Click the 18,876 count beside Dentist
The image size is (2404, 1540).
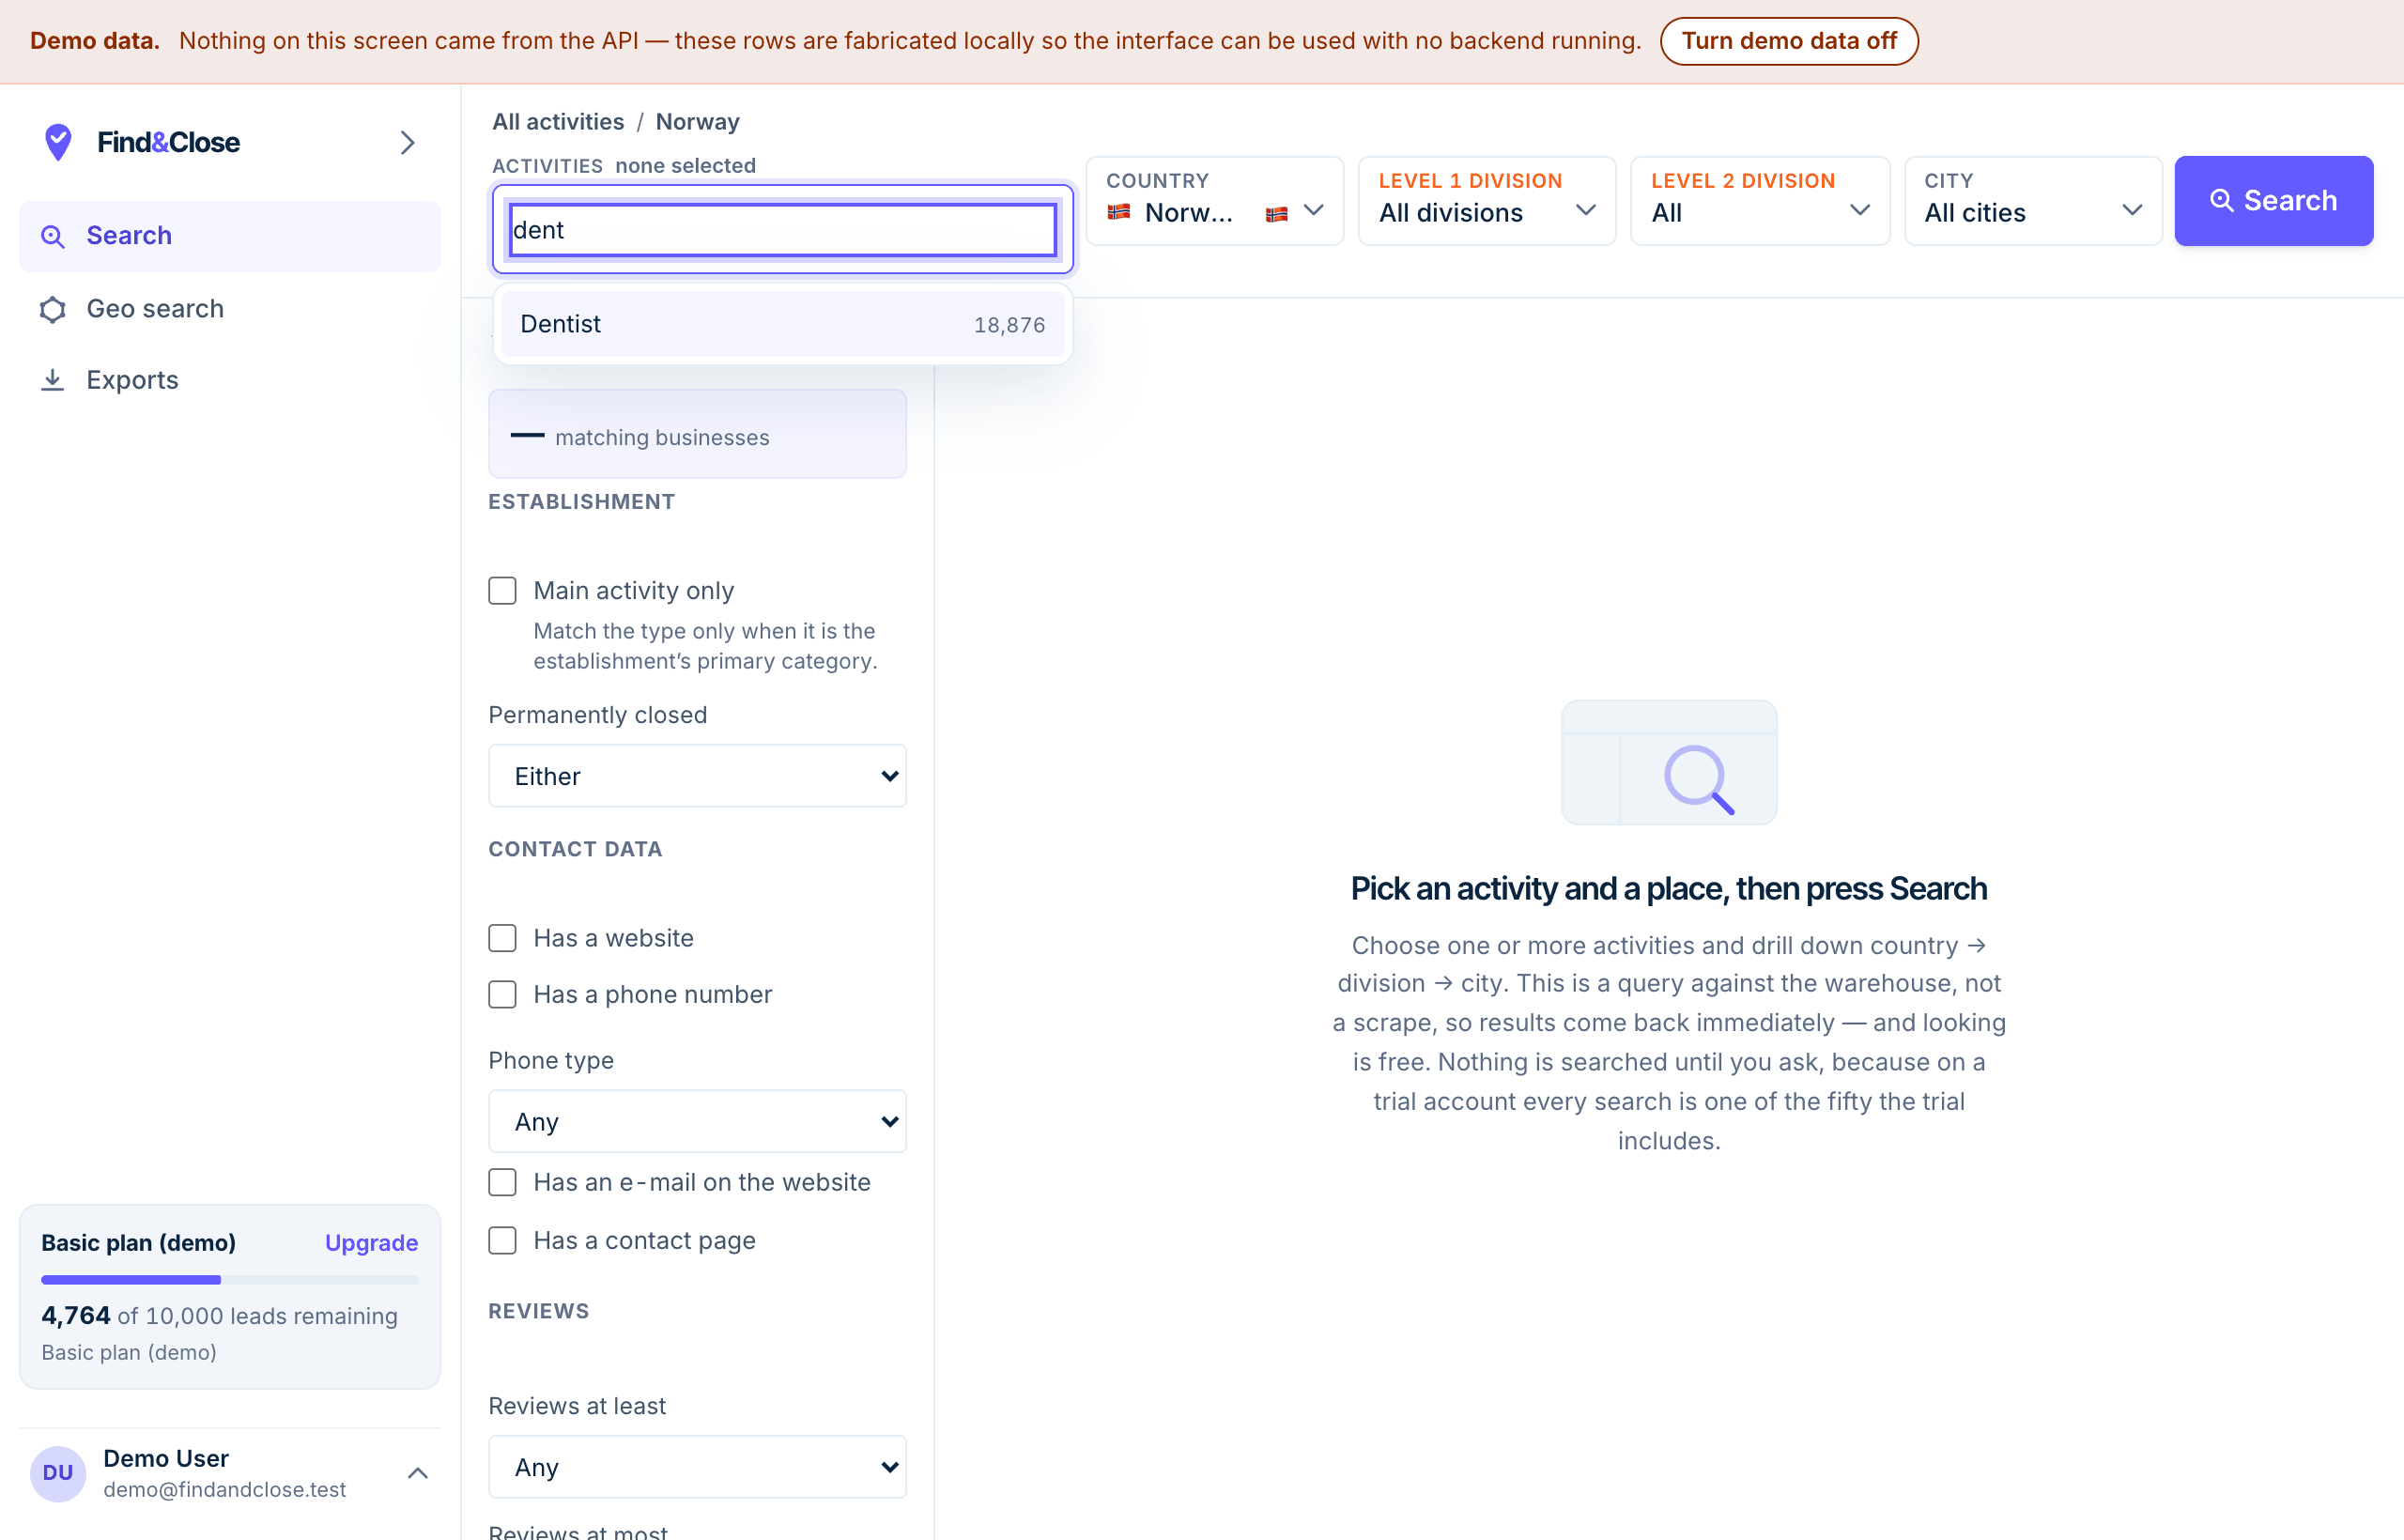point(1009,325)
